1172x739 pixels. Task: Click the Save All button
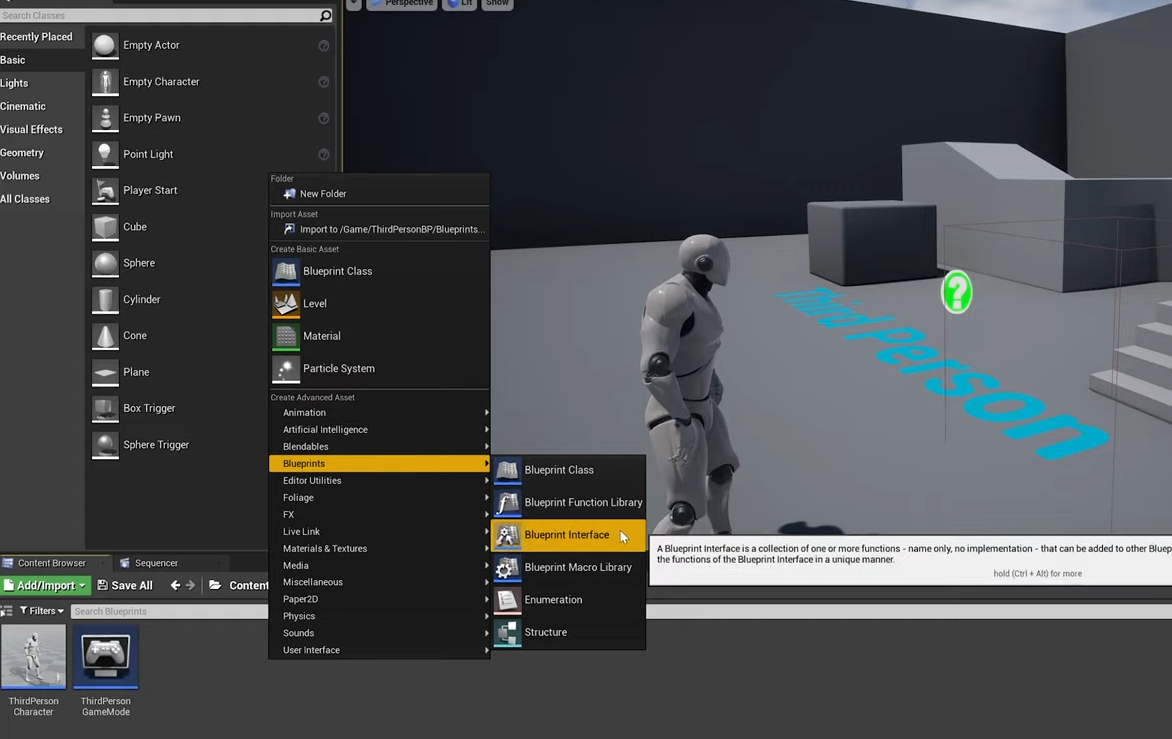coord(125,585)
